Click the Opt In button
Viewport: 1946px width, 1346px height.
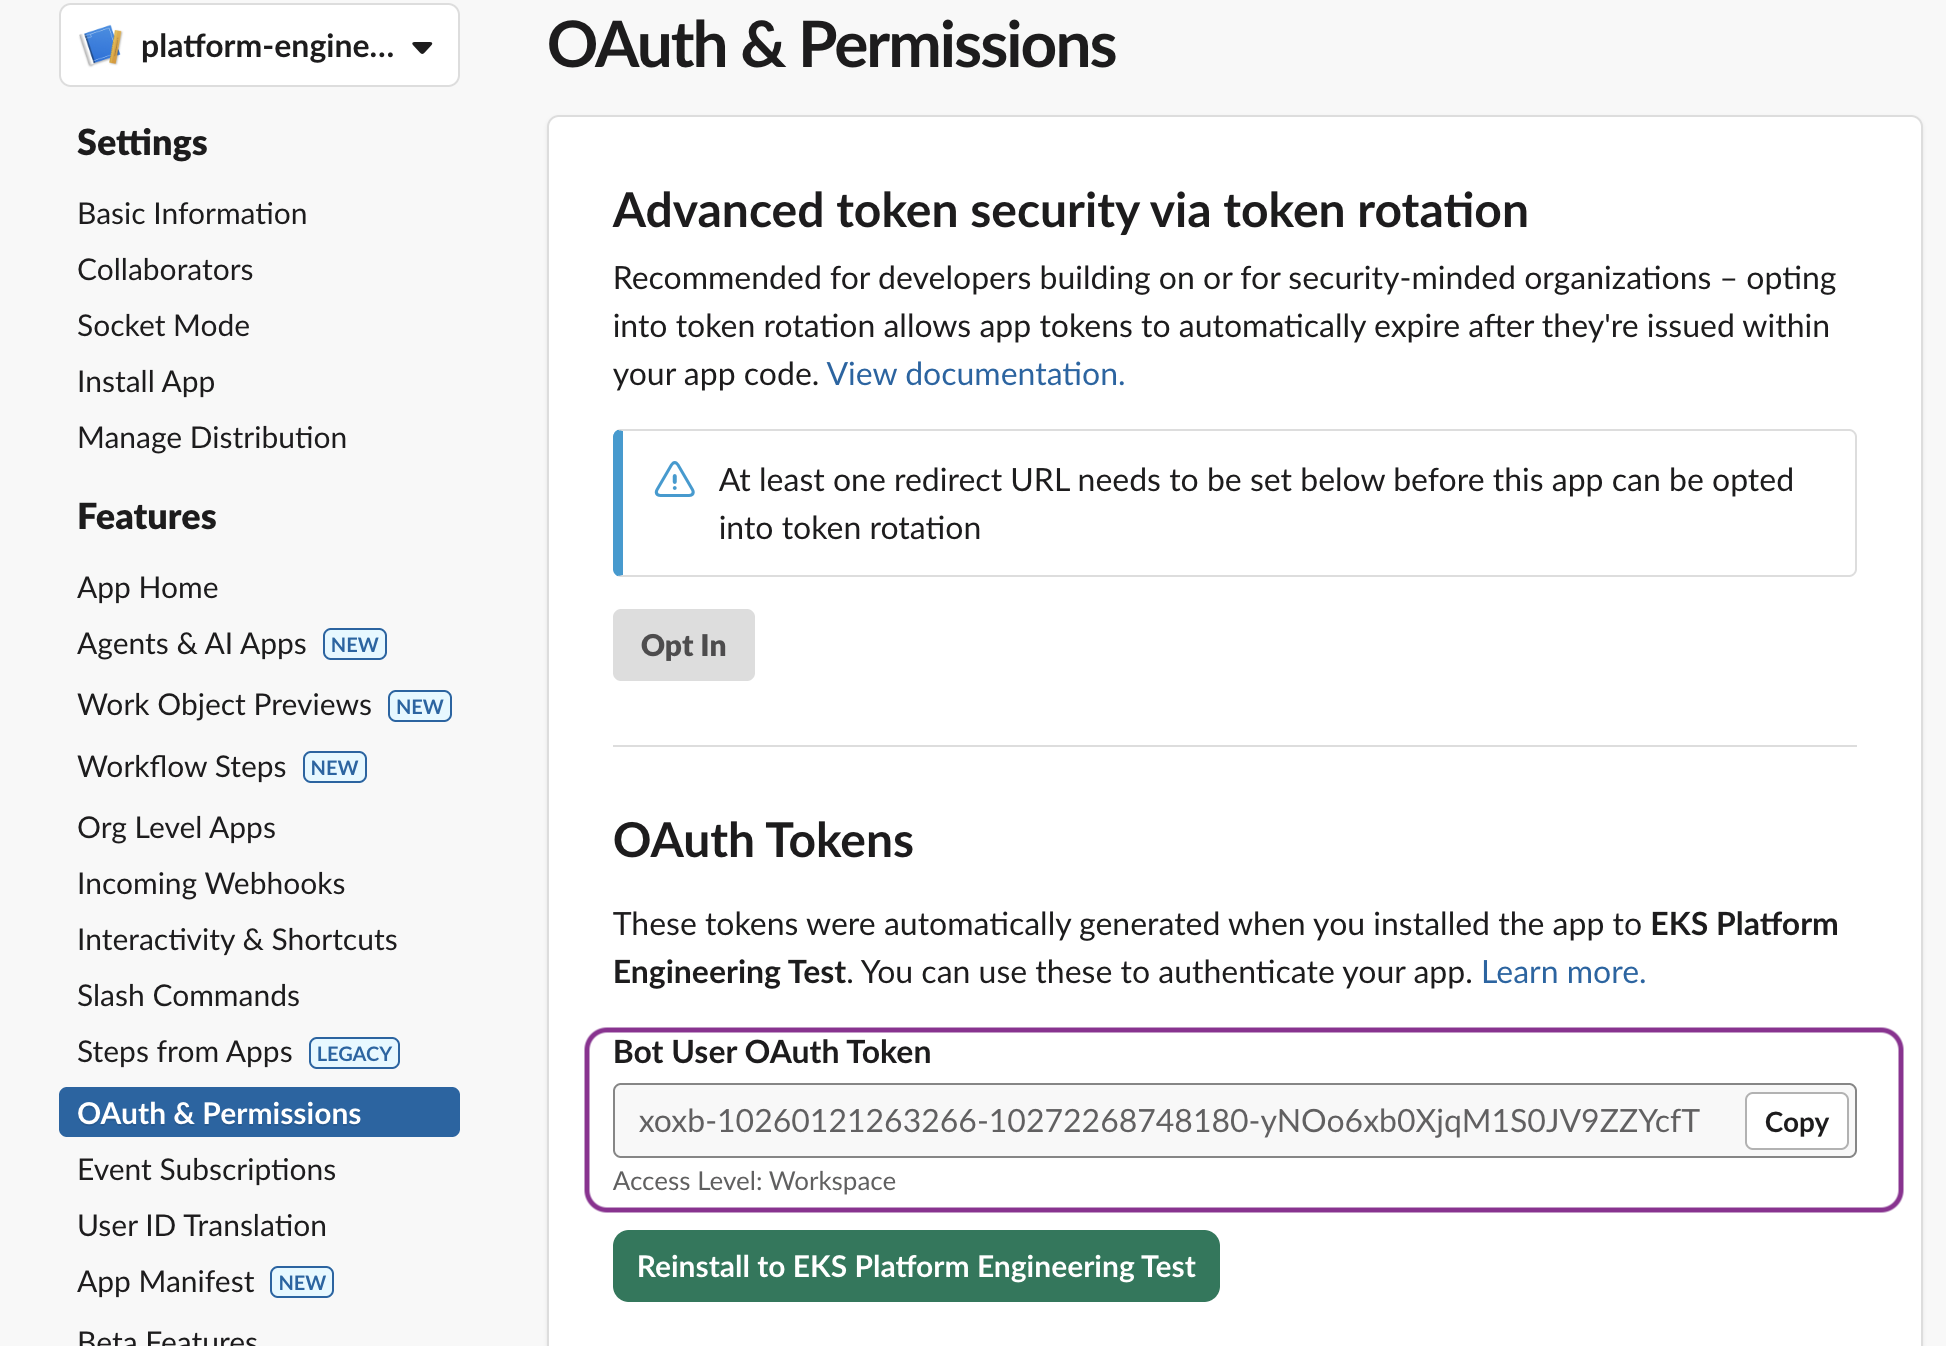pyautogui.click(x=683, y=645)
